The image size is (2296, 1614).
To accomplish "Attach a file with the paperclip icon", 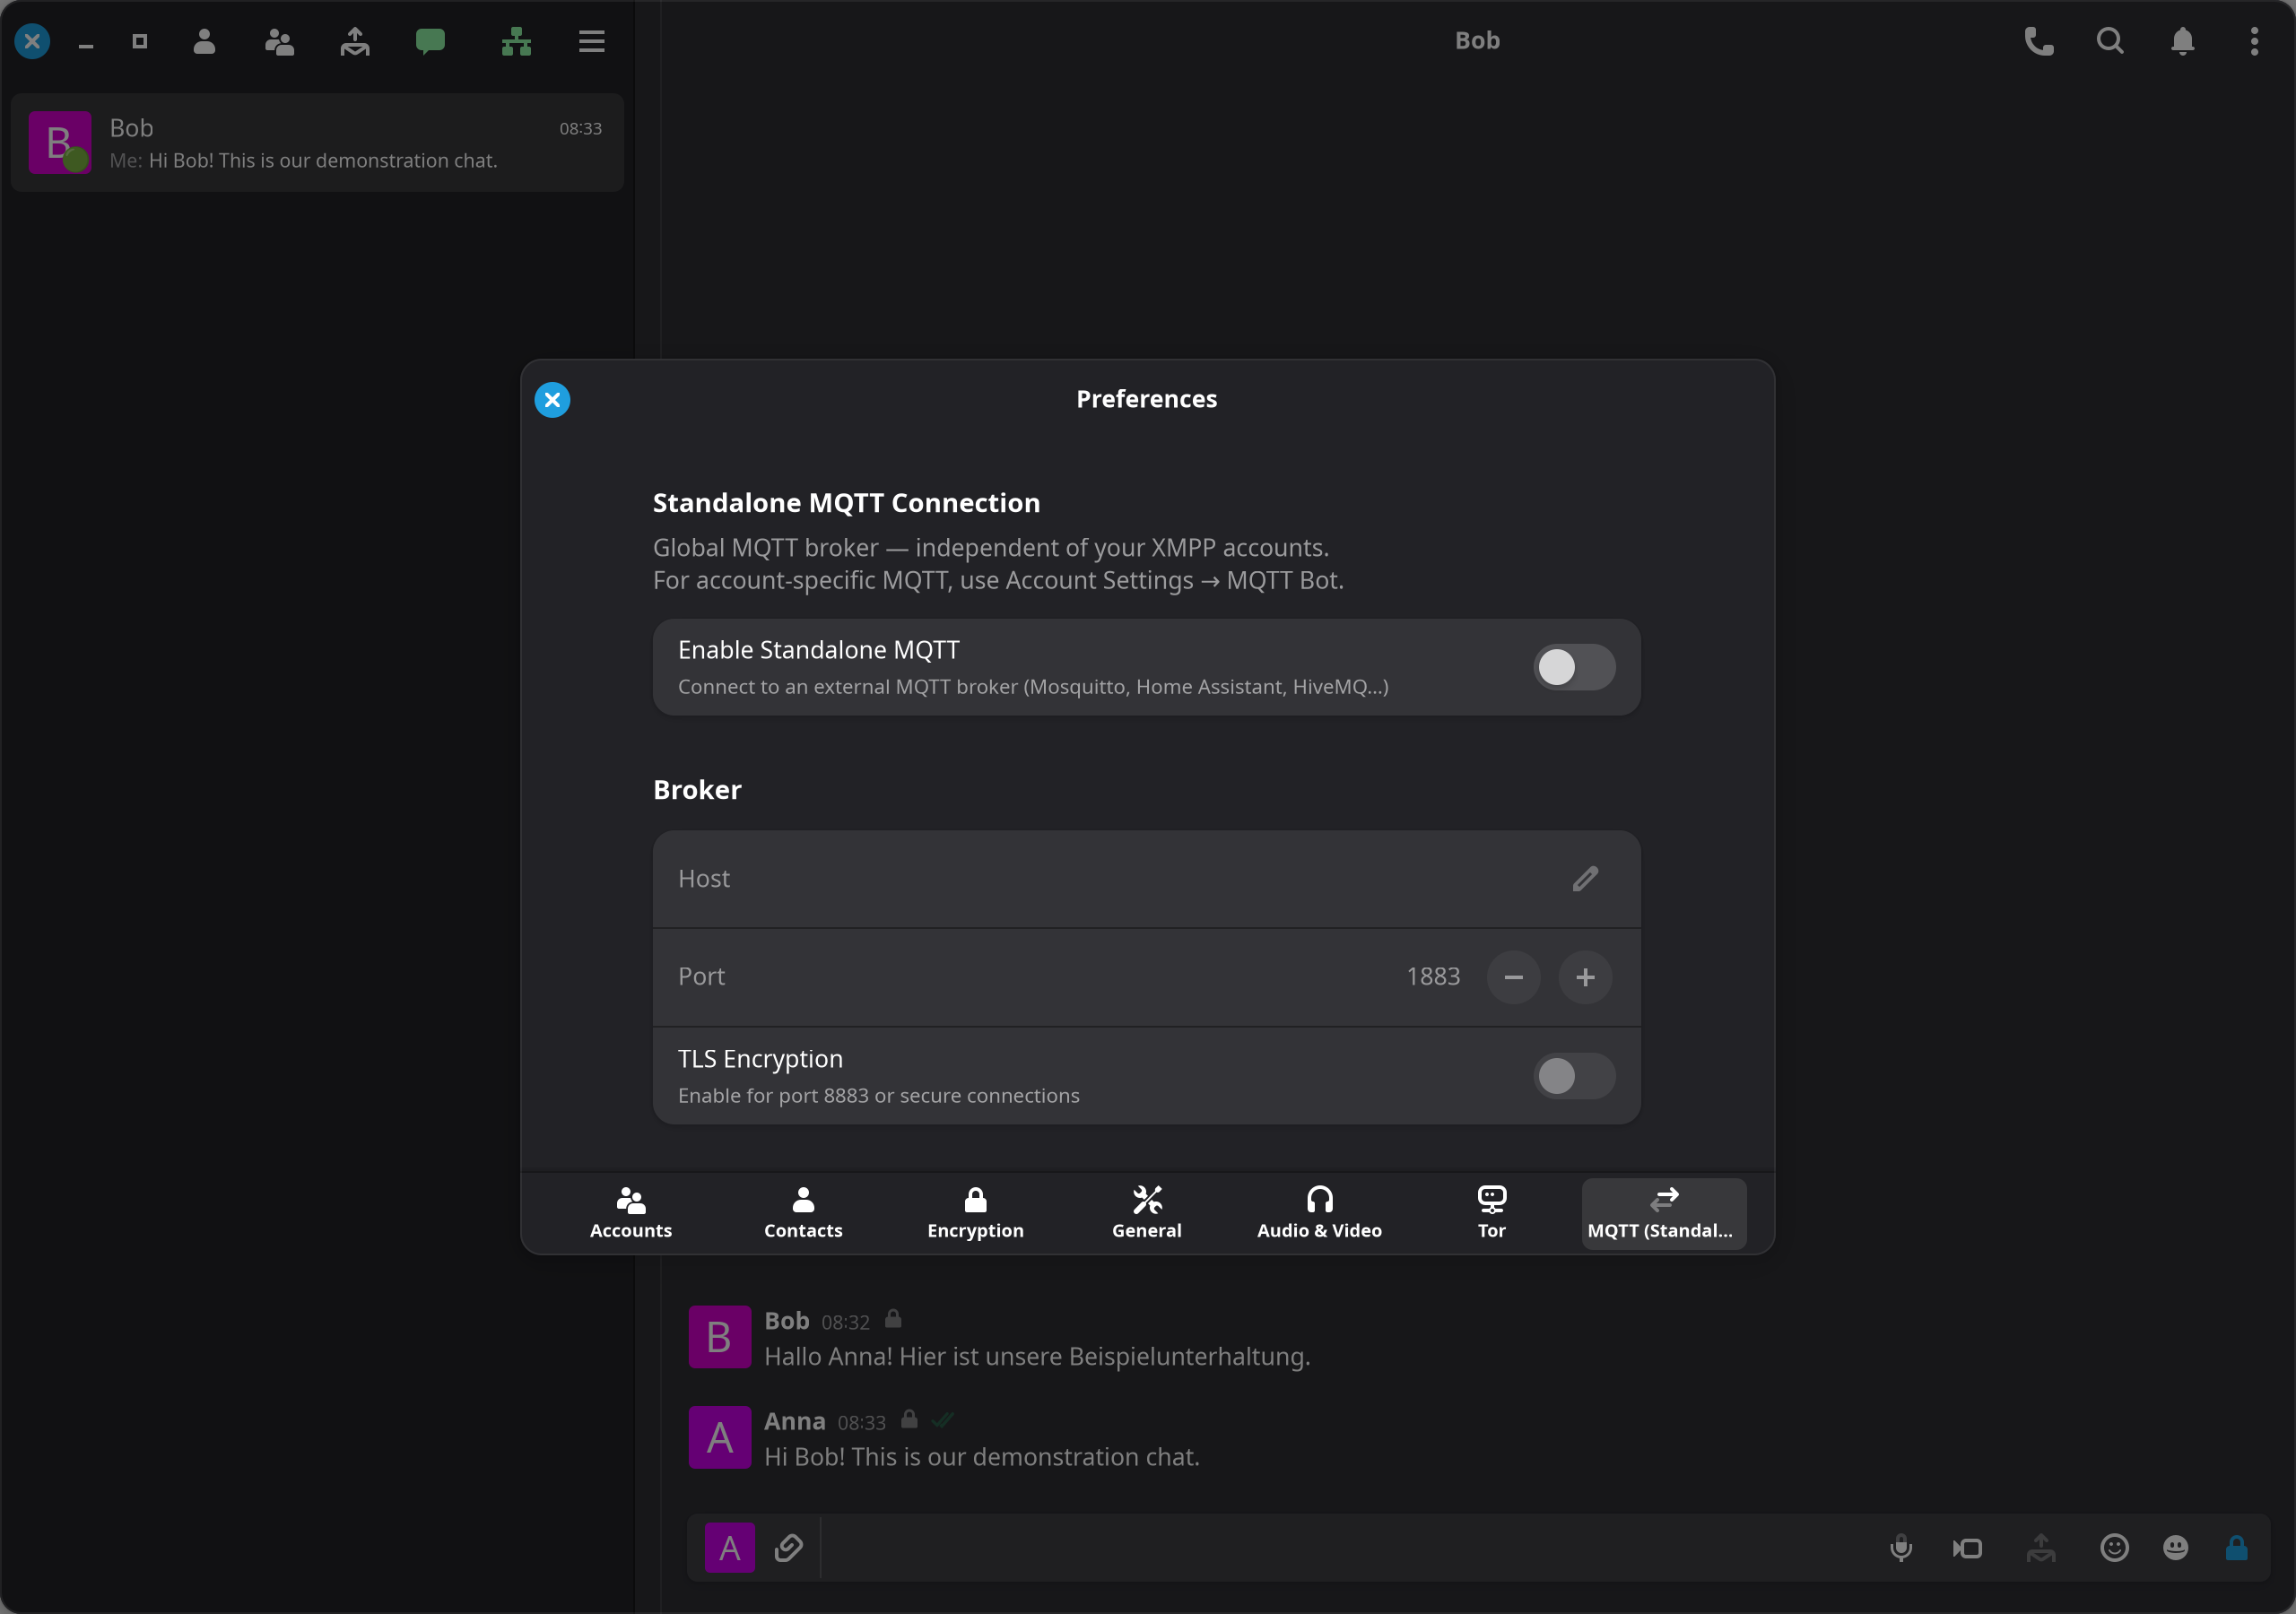I will click(788, 1548).
